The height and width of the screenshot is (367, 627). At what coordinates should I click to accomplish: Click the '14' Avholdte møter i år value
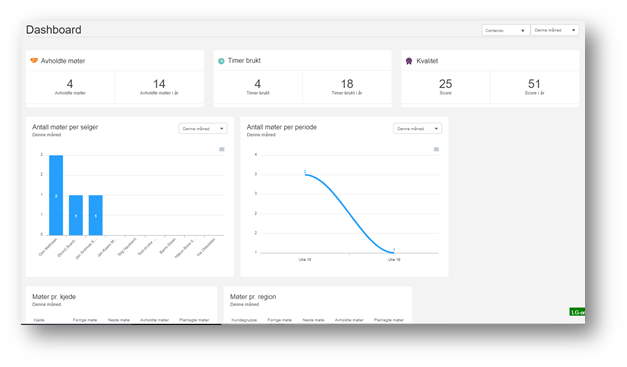[x=159, y=84]
